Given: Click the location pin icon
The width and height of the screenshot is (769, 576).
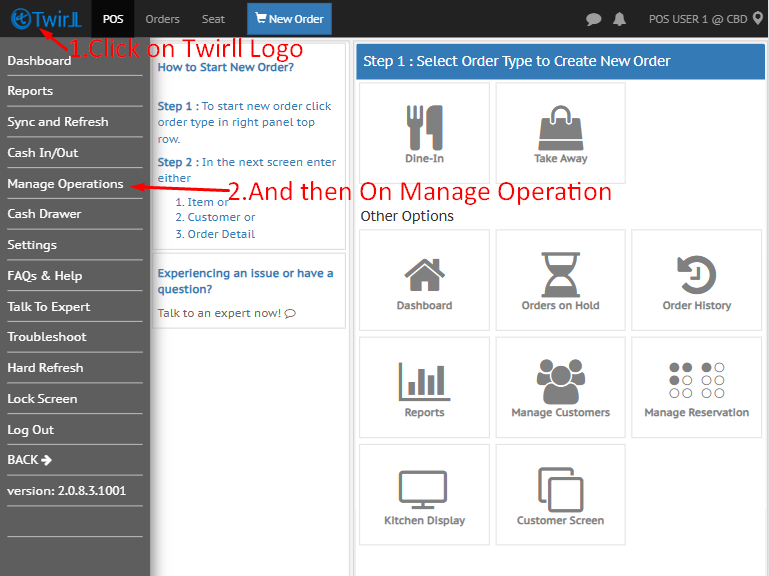Looking at the screenshot, I should (x=758, y=18).
